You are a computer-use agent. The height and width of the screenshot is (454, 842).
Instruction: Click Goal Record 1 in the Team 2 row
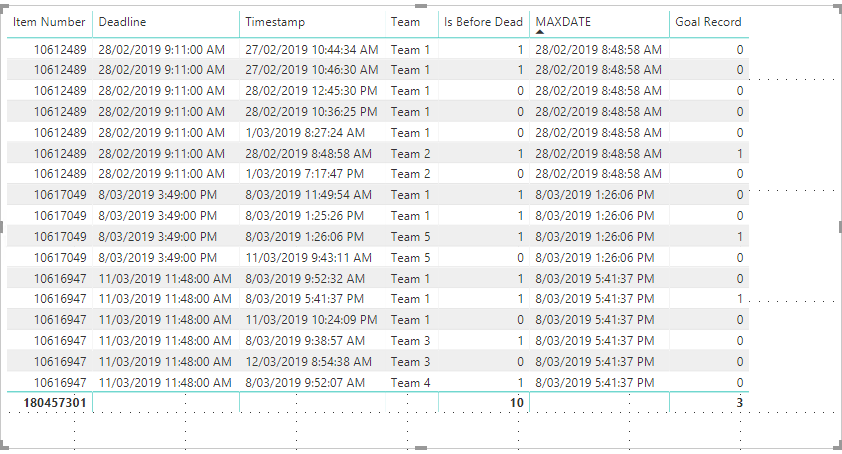tap(740, 154)
